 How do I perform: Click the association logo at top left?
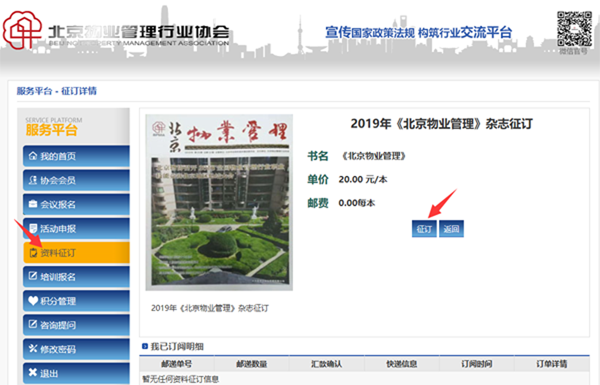[22, 30]
